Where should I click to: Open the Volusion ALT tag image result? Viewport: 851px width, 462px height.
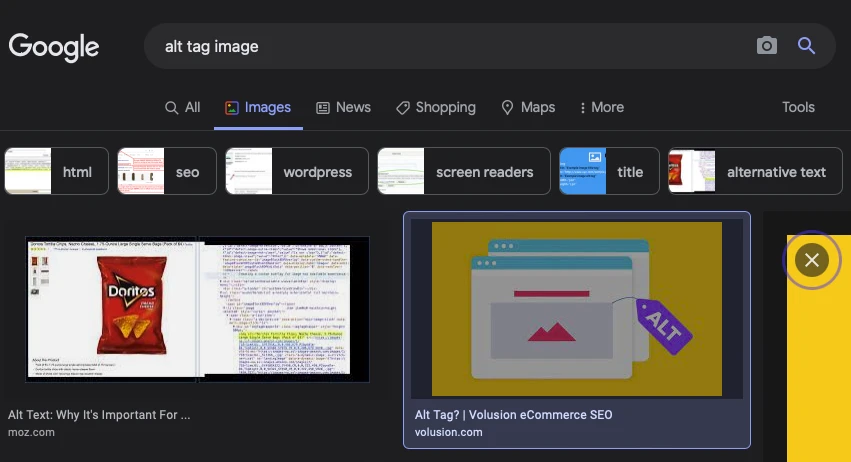click(577, 309)
